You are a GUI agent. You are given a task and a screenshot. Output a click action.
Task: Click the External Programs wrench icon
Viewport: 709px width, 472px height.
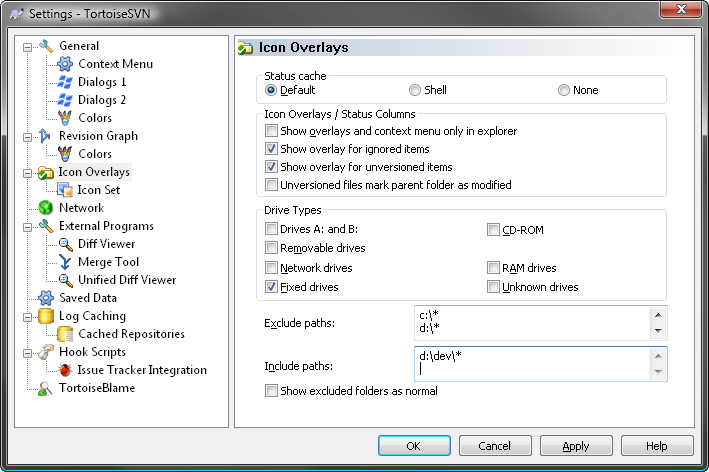(x=46, y=226)
